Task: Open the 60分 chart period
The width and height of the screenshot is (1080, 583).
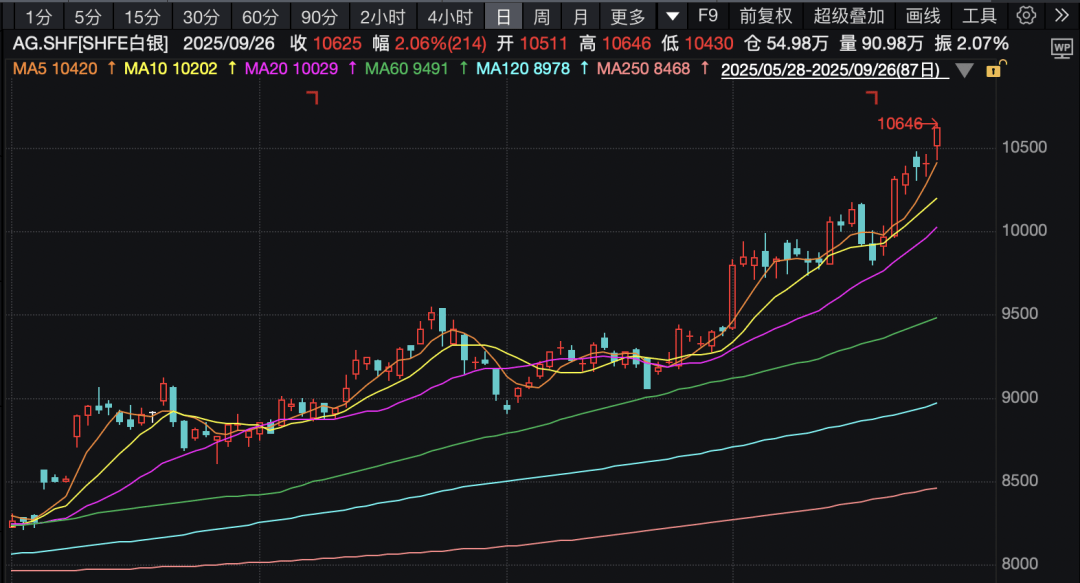Action: click(260, 16)
